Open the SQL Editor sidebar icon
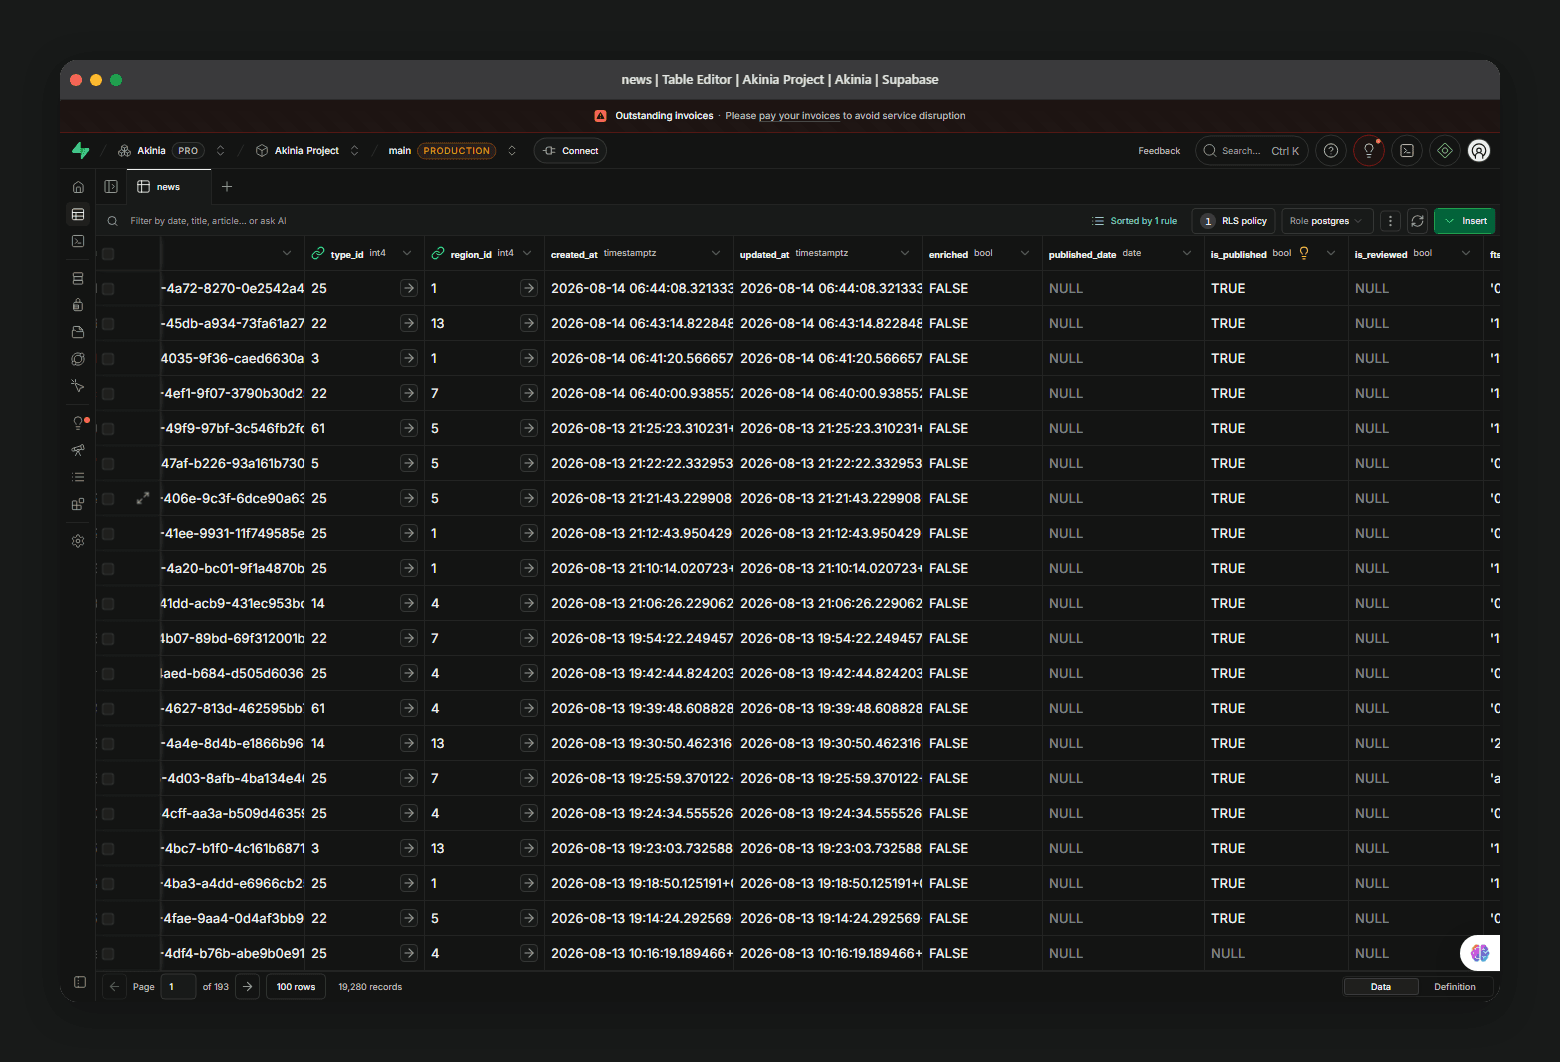 click(x=78, y=241)
